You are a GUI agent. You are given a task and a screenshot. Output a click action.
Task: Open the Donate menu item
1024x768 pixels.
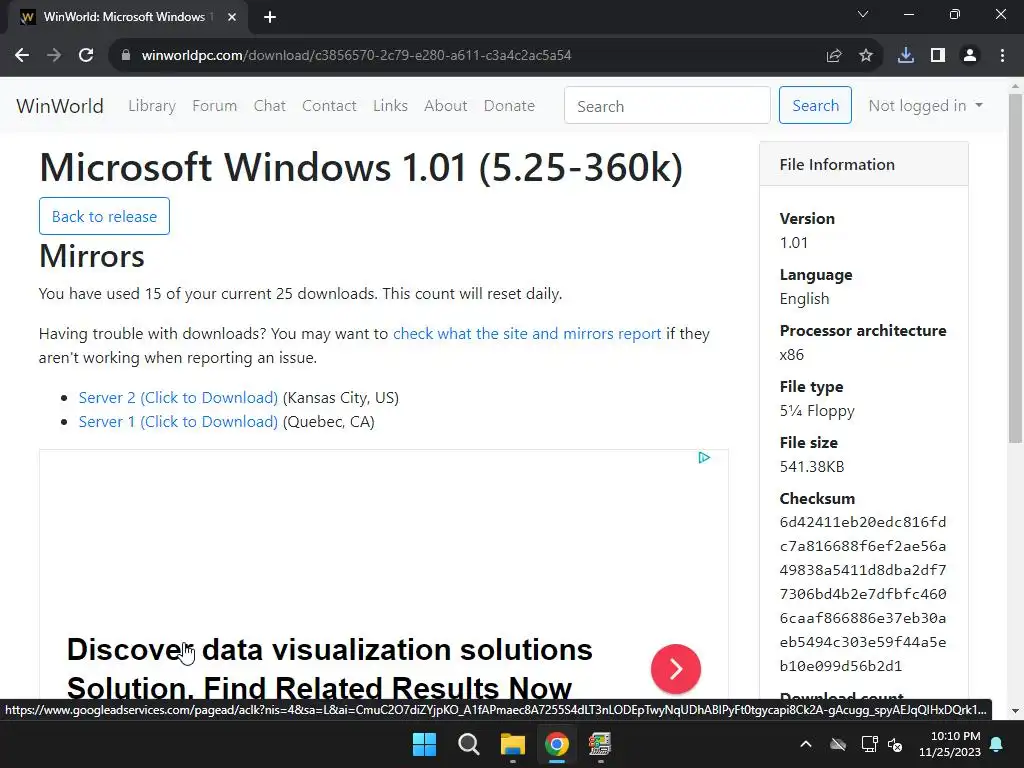[x=509, y=105]
